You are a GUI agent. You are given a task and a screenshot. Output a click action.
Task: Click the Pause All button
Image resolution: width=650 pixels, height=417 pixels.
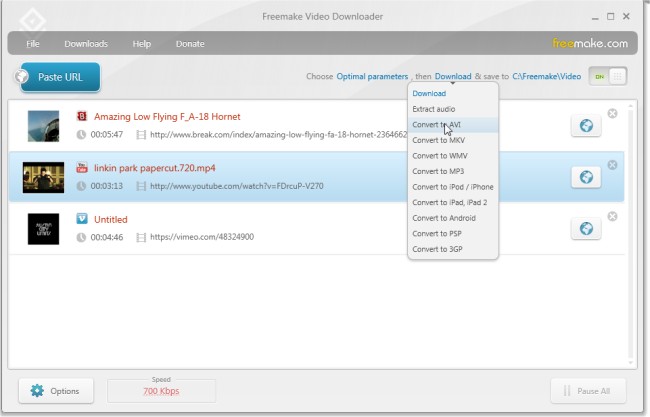(x=588, y=391)
